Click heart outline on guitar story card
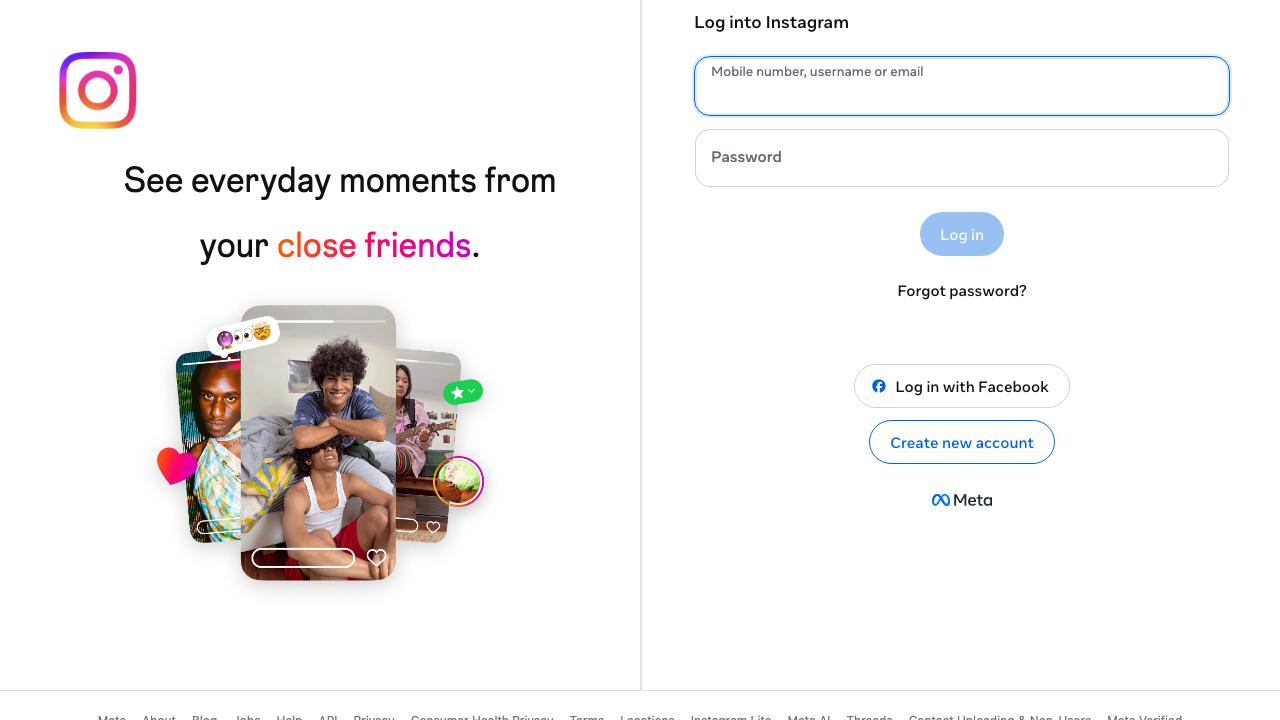This screenshot has width=1280, height=720. click(433, 527)
